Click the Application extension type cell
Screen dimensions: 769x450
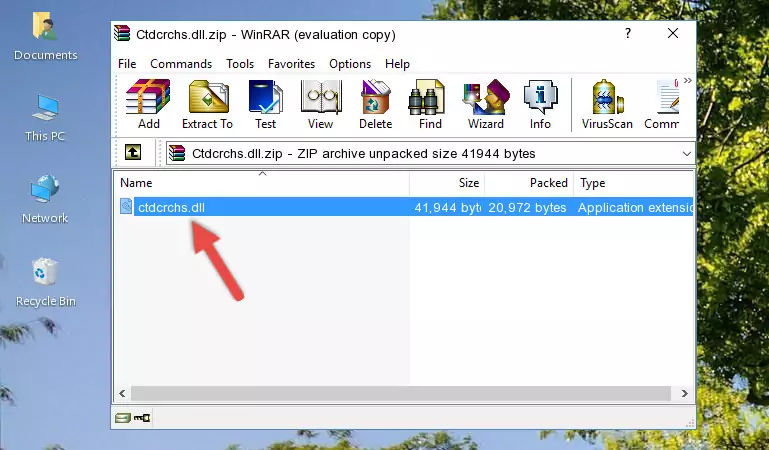[x=635, y=207]
